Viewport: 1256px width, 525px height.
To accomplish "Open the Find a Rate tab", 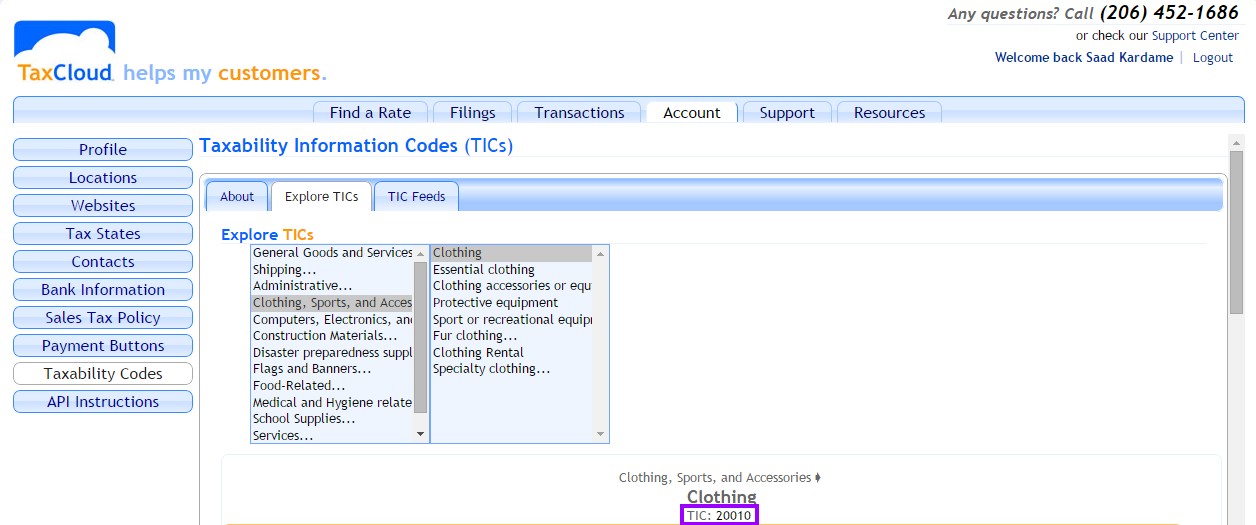I will [x=370, y=112].
